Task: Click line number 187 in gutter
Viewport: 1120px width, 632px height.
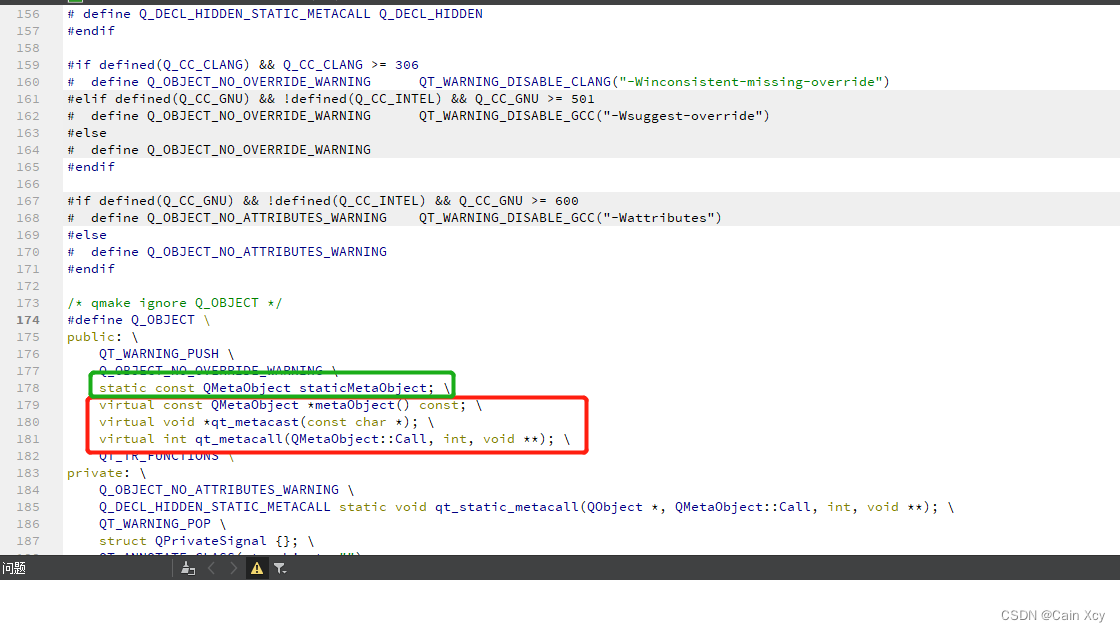Action: pyautogui.click(x=28, y=541)
